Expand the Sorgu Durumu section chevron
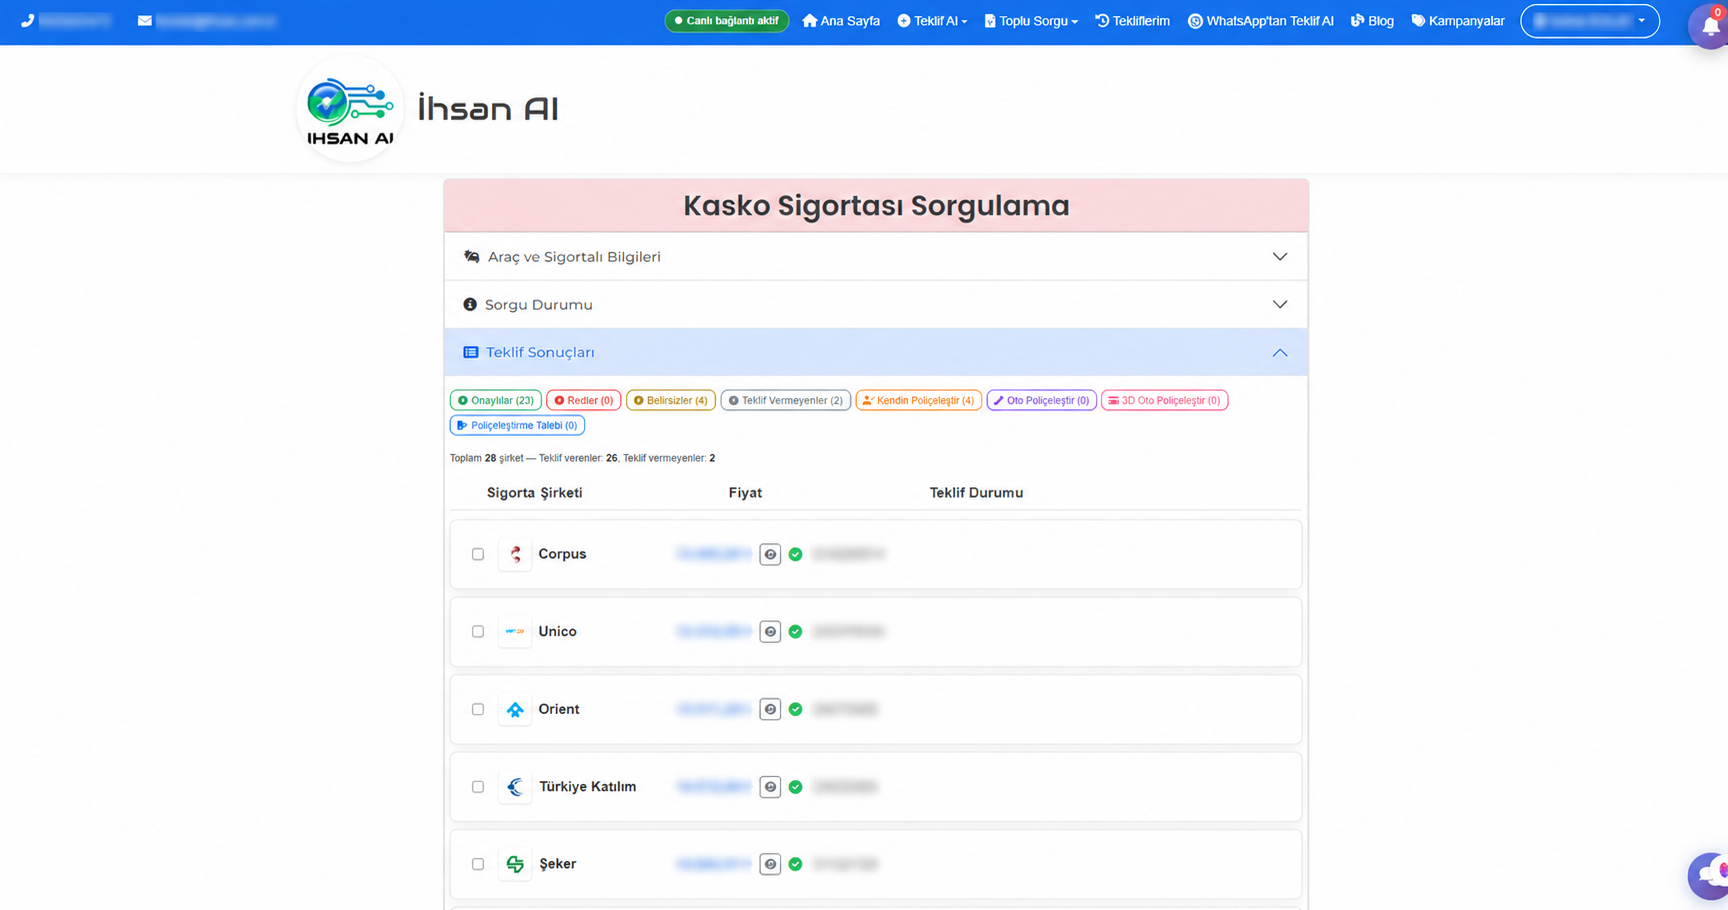The width and height of the screenshot is (1728, 910). pyautogui.click(x=1280, y=304)
